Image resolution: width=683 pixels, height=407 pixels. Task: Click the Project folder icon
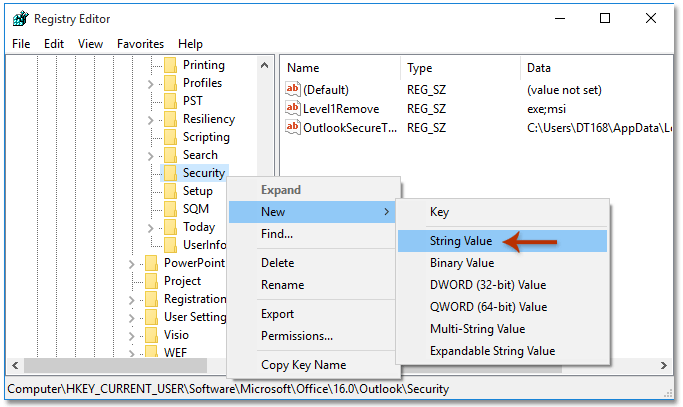click(x=151, y=281)
